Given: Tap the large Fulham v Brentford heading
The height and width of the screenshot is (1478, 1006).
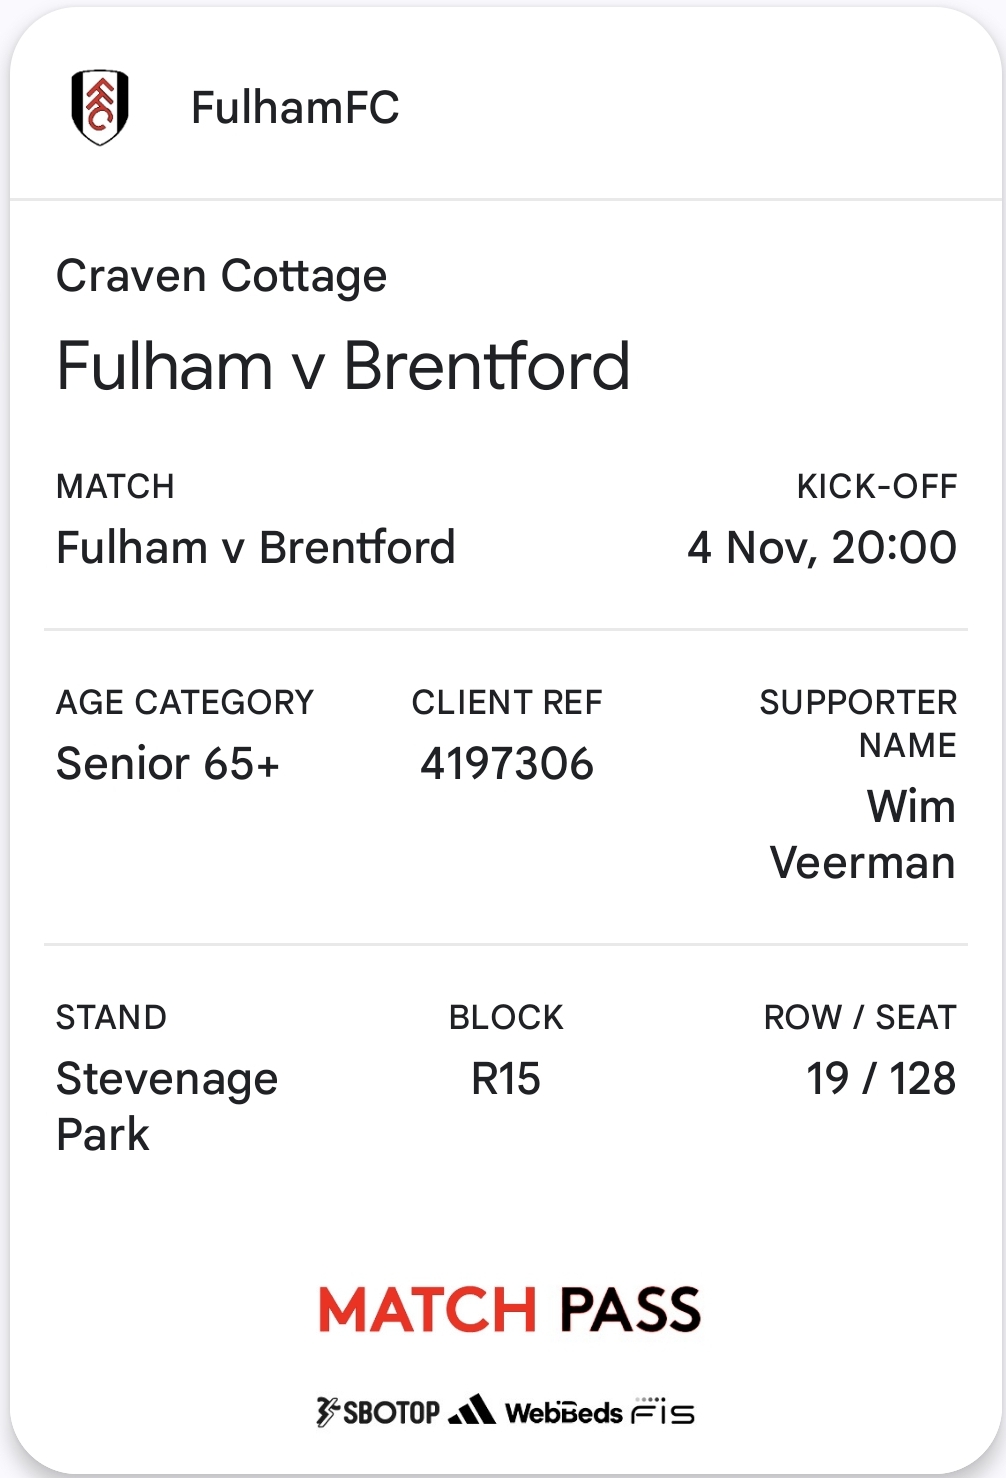Looking at the screenshot, I should 343,366.
